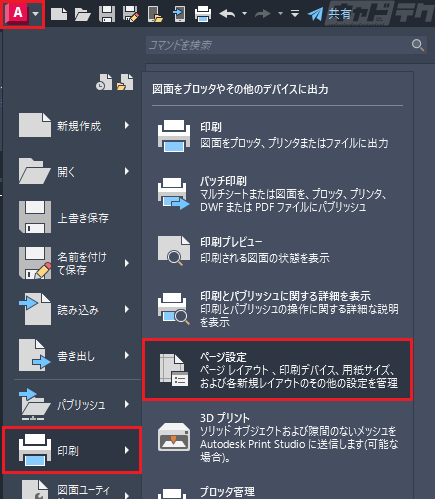
Task: Click the コマンドを検索 search field
Action: (286, 45)
